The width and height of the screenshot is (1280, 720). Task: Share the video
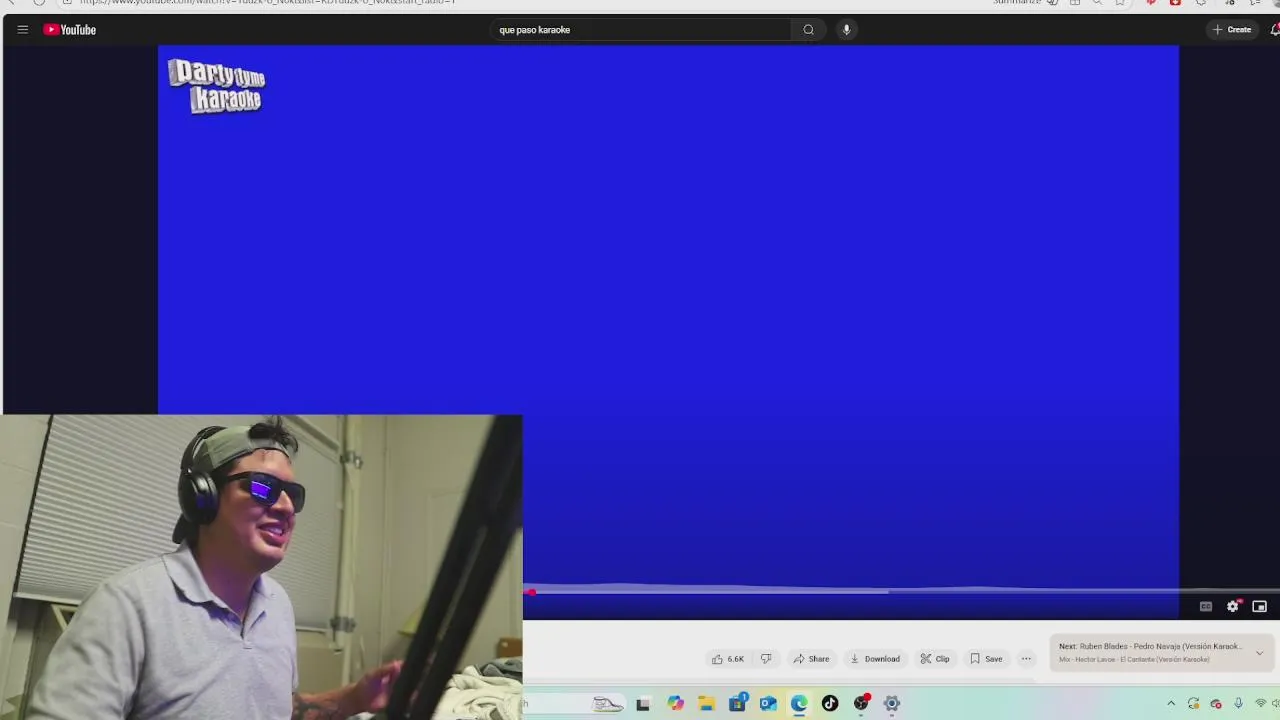click(811, 659)
